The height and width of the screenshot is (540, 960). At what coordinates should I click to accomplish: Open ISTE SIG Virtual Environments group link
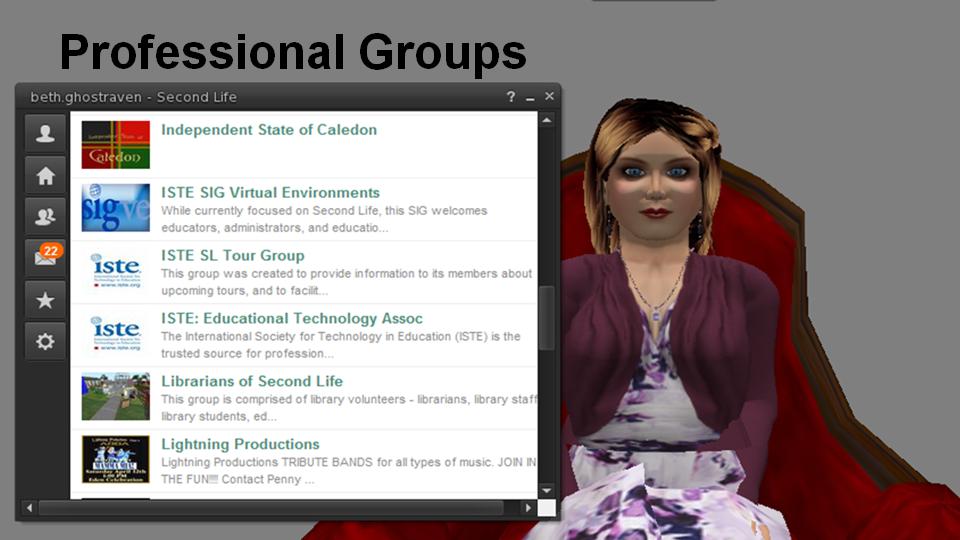pos(270,192)
